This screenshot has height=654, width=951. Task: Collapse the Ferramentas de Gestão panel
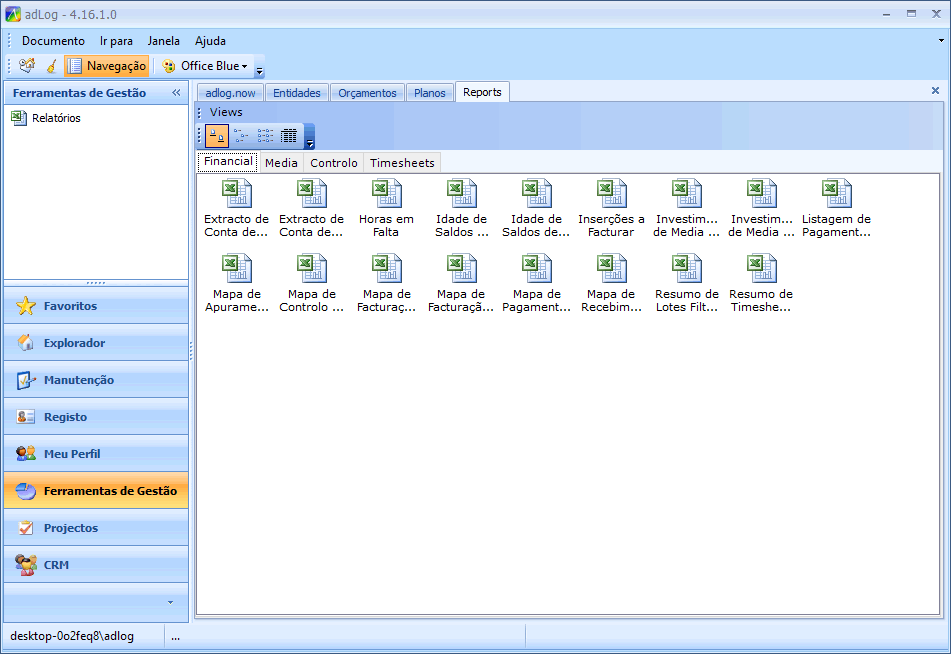pos(176,93)
